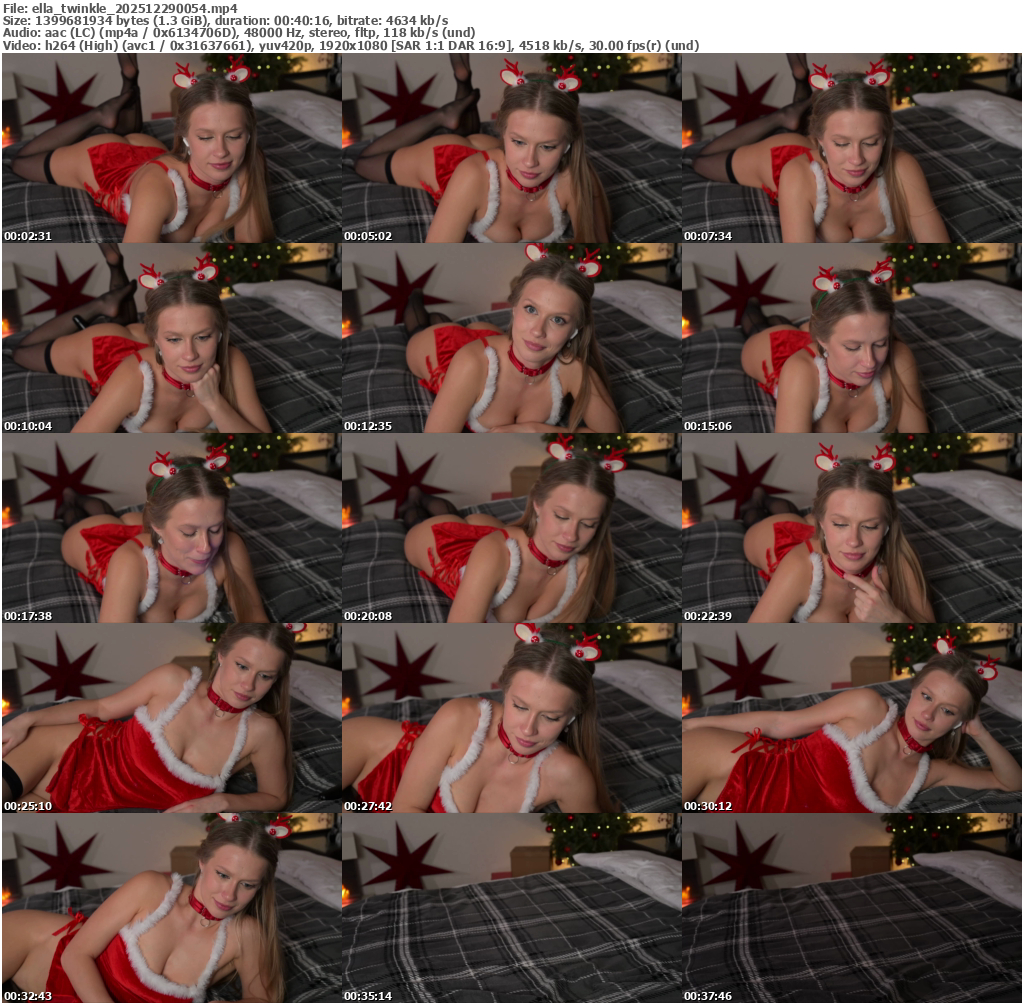Click the Audio codec info line
The image size is (1024, 1003).
tap(239, 33)
